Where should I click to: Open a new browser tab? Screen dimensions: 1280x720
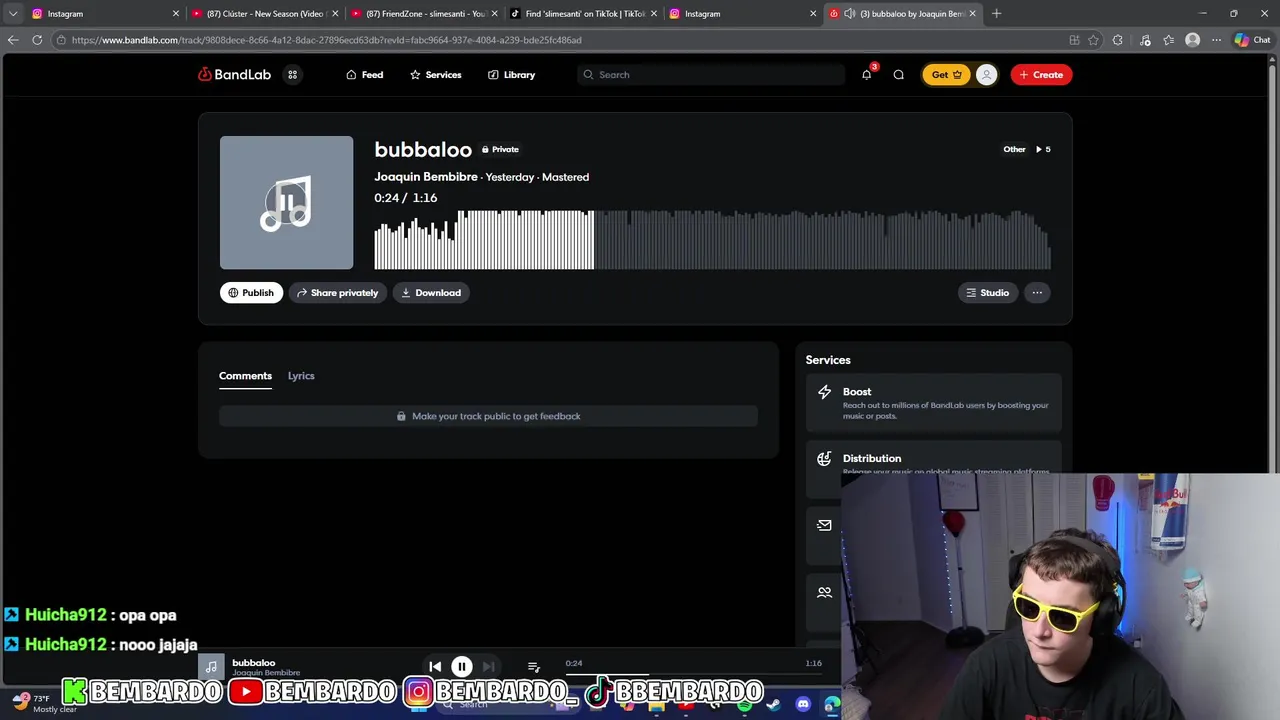pos(996,14)
